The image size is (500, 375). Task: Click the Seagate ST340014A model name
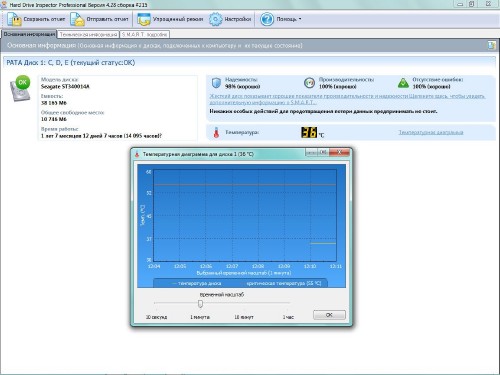coord(65,86)
